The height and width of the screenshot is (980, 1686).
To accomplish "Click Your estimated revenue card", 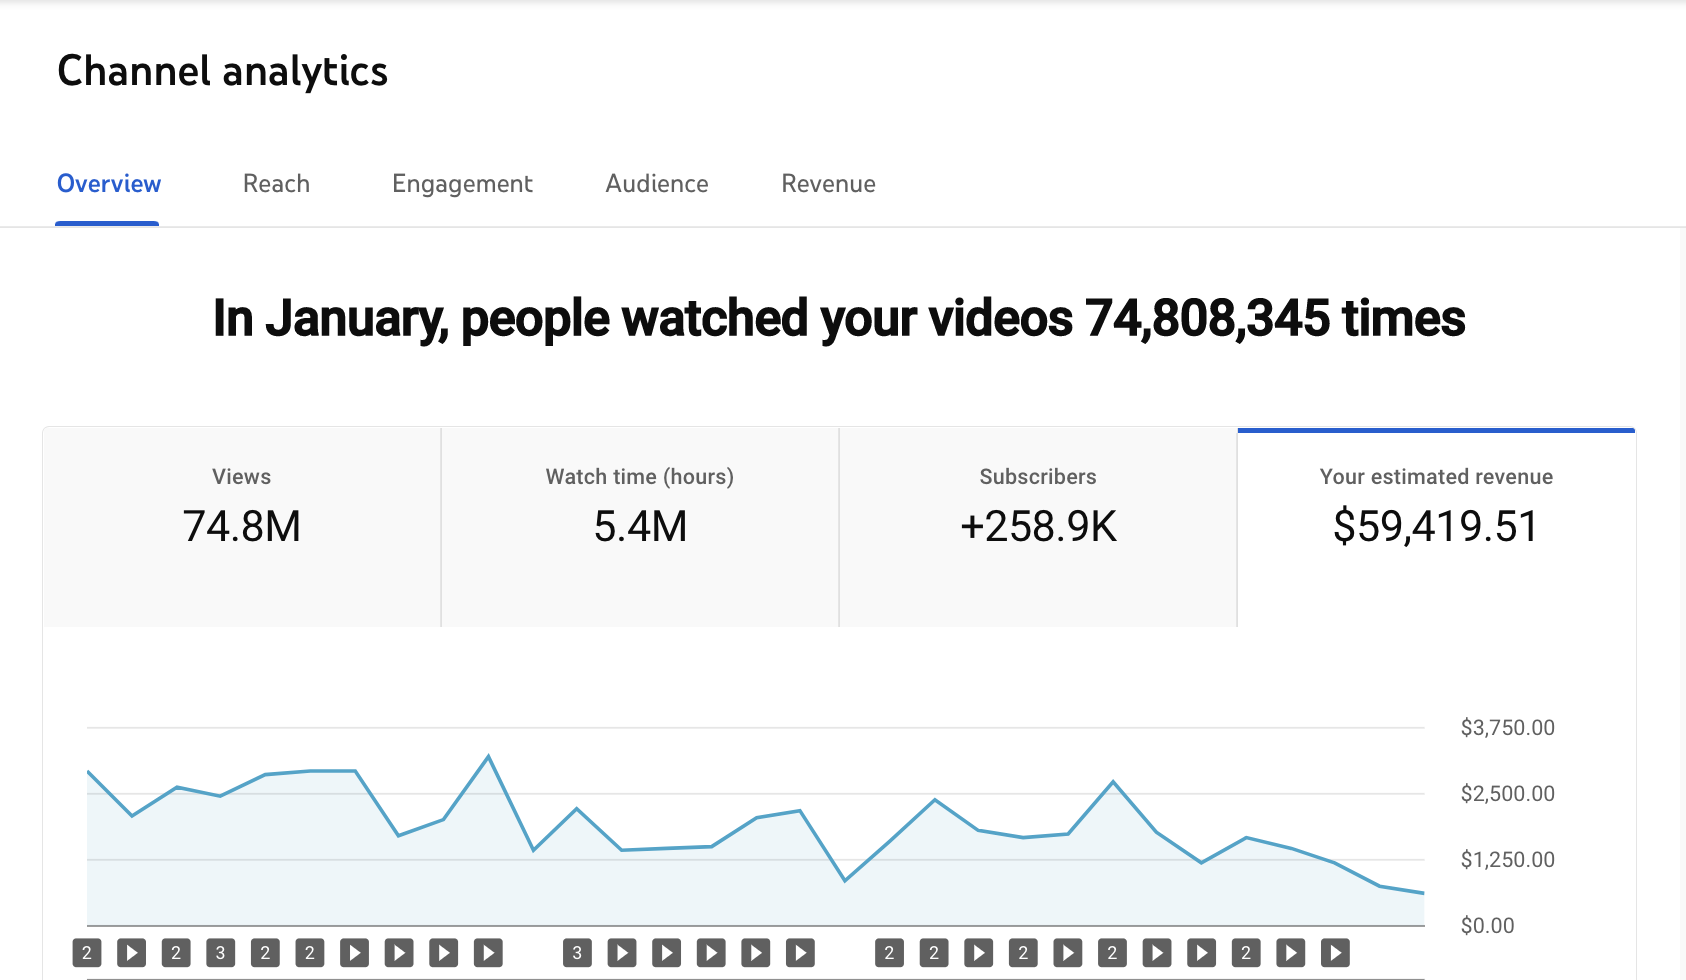I will (x=1436, y=528).
